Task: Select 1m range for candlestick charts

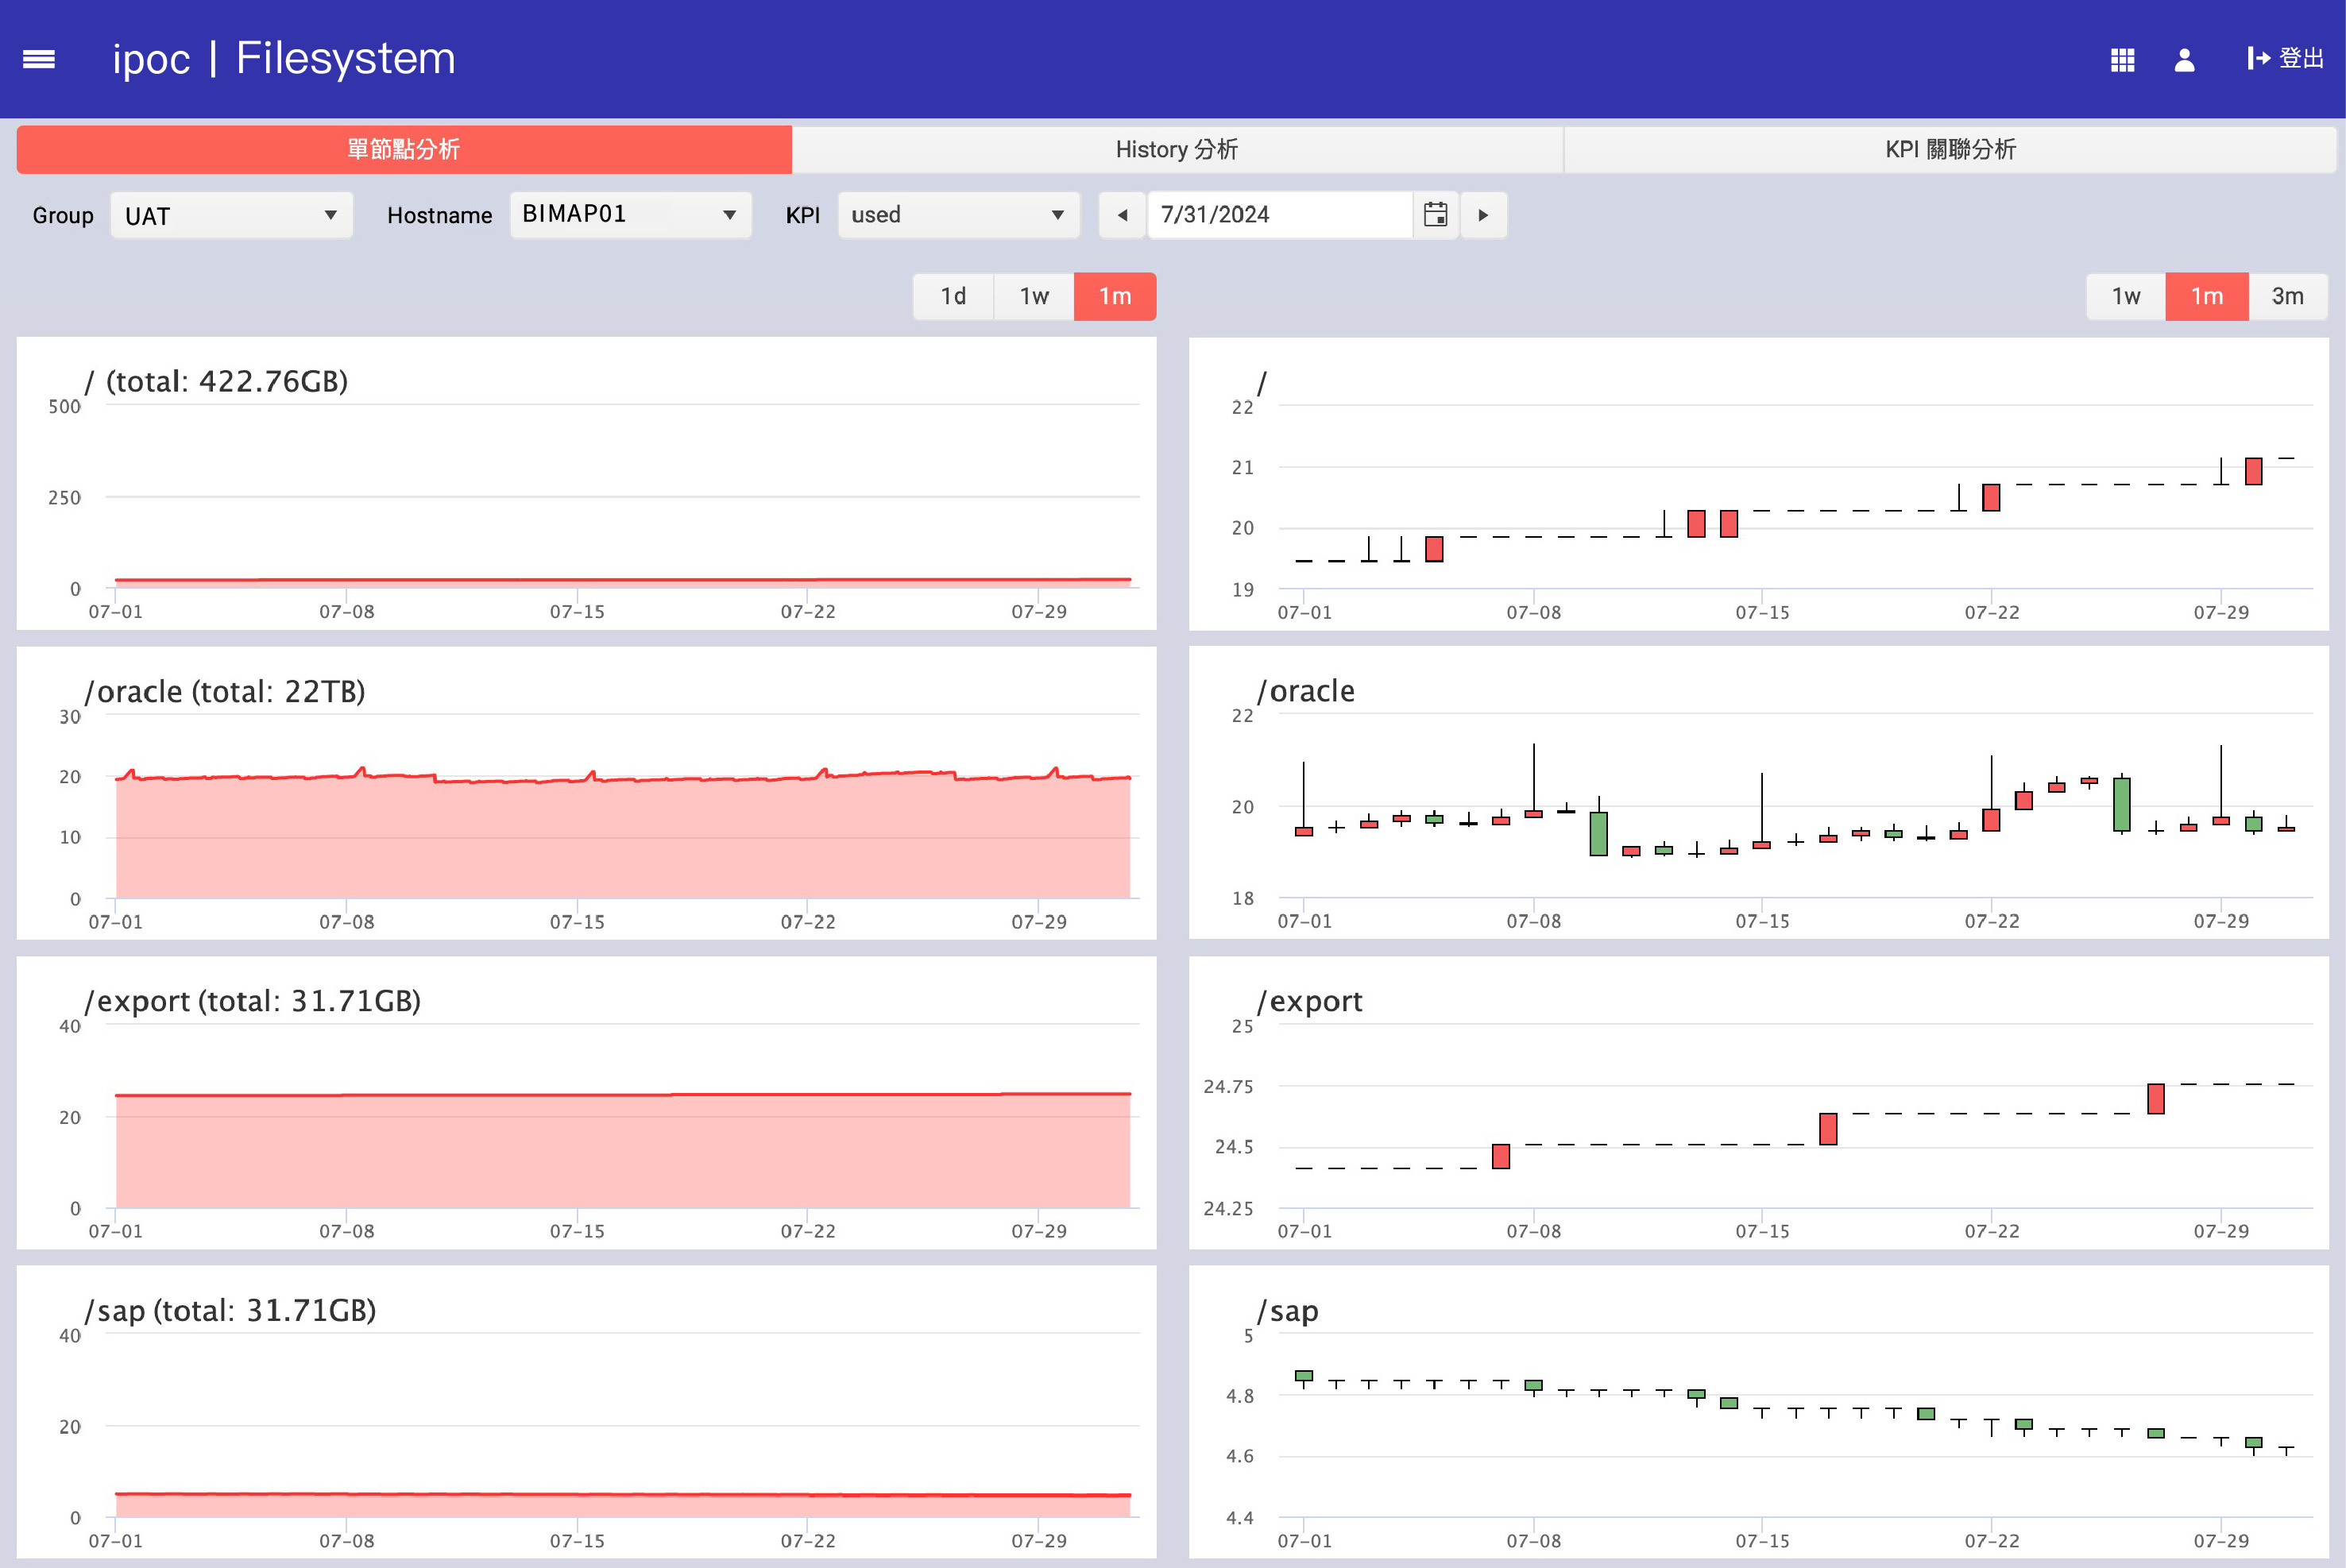Action: point(2207,296)
